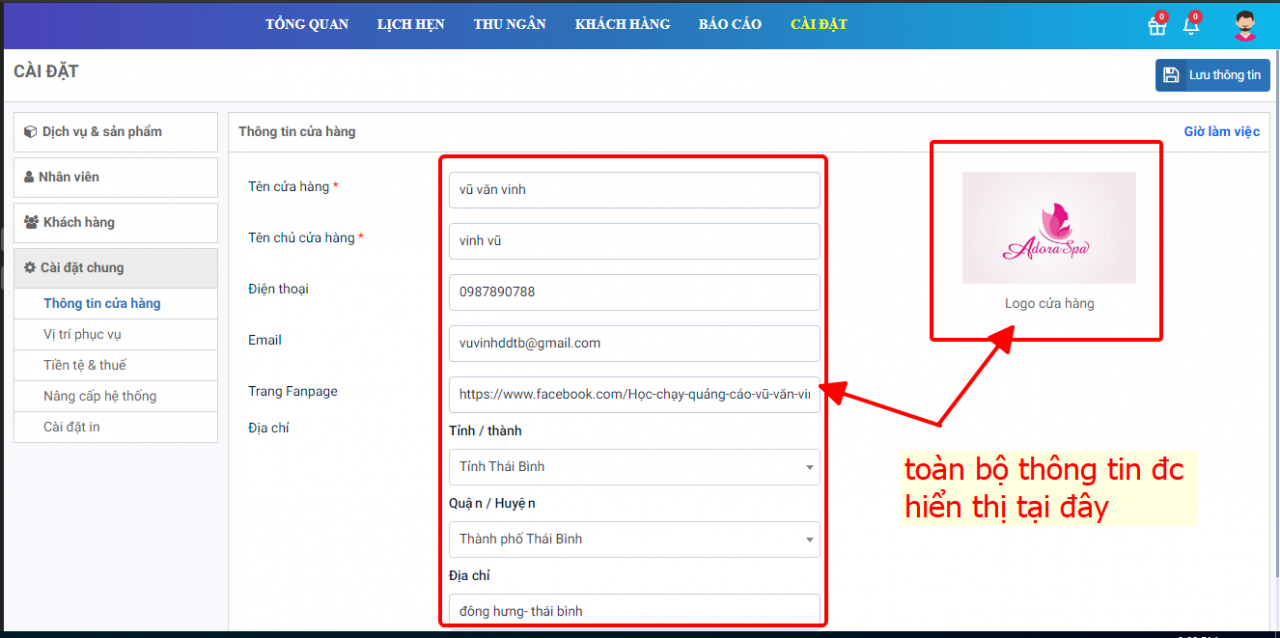Viewport: 1280px width, 638px height.
Task: Open the user avatar profile icon
Action: (x=1245, y=25)
